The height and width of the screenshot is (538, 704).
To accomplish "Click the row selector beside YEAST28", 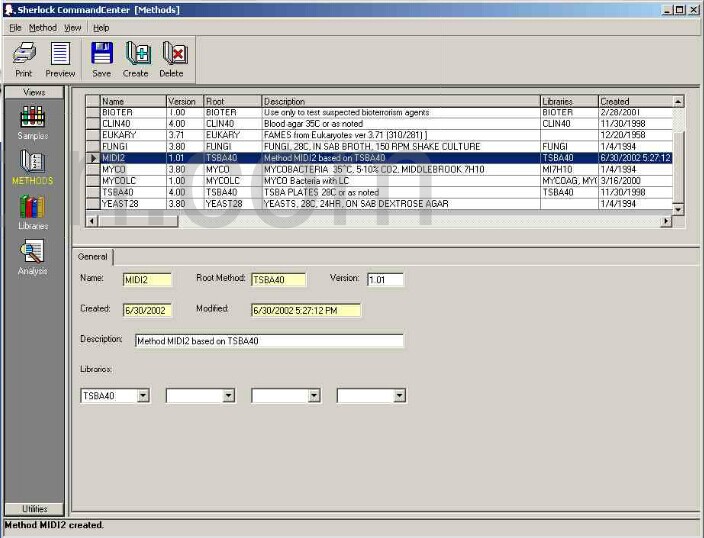I will (93, 203).
